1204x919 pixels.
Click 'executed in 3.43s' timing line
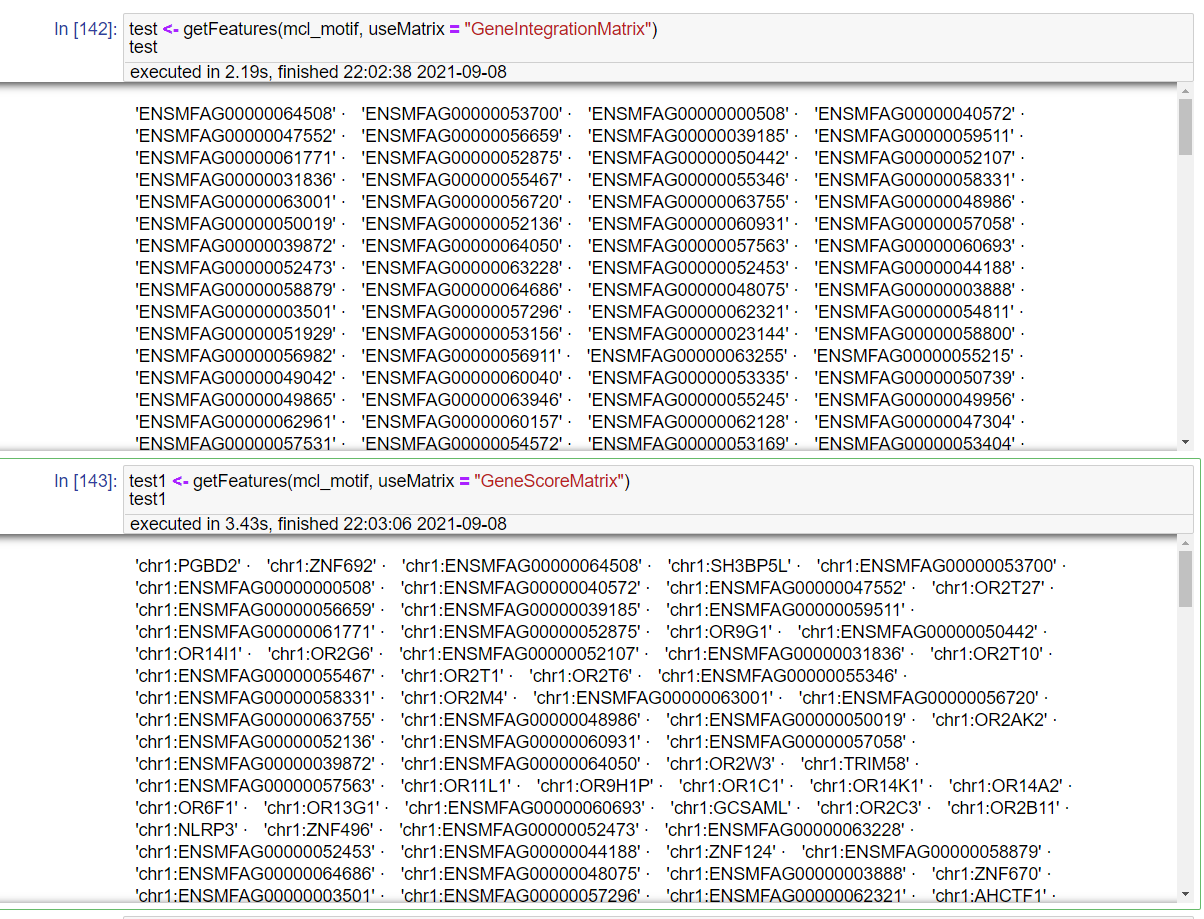tap(318, 523)
